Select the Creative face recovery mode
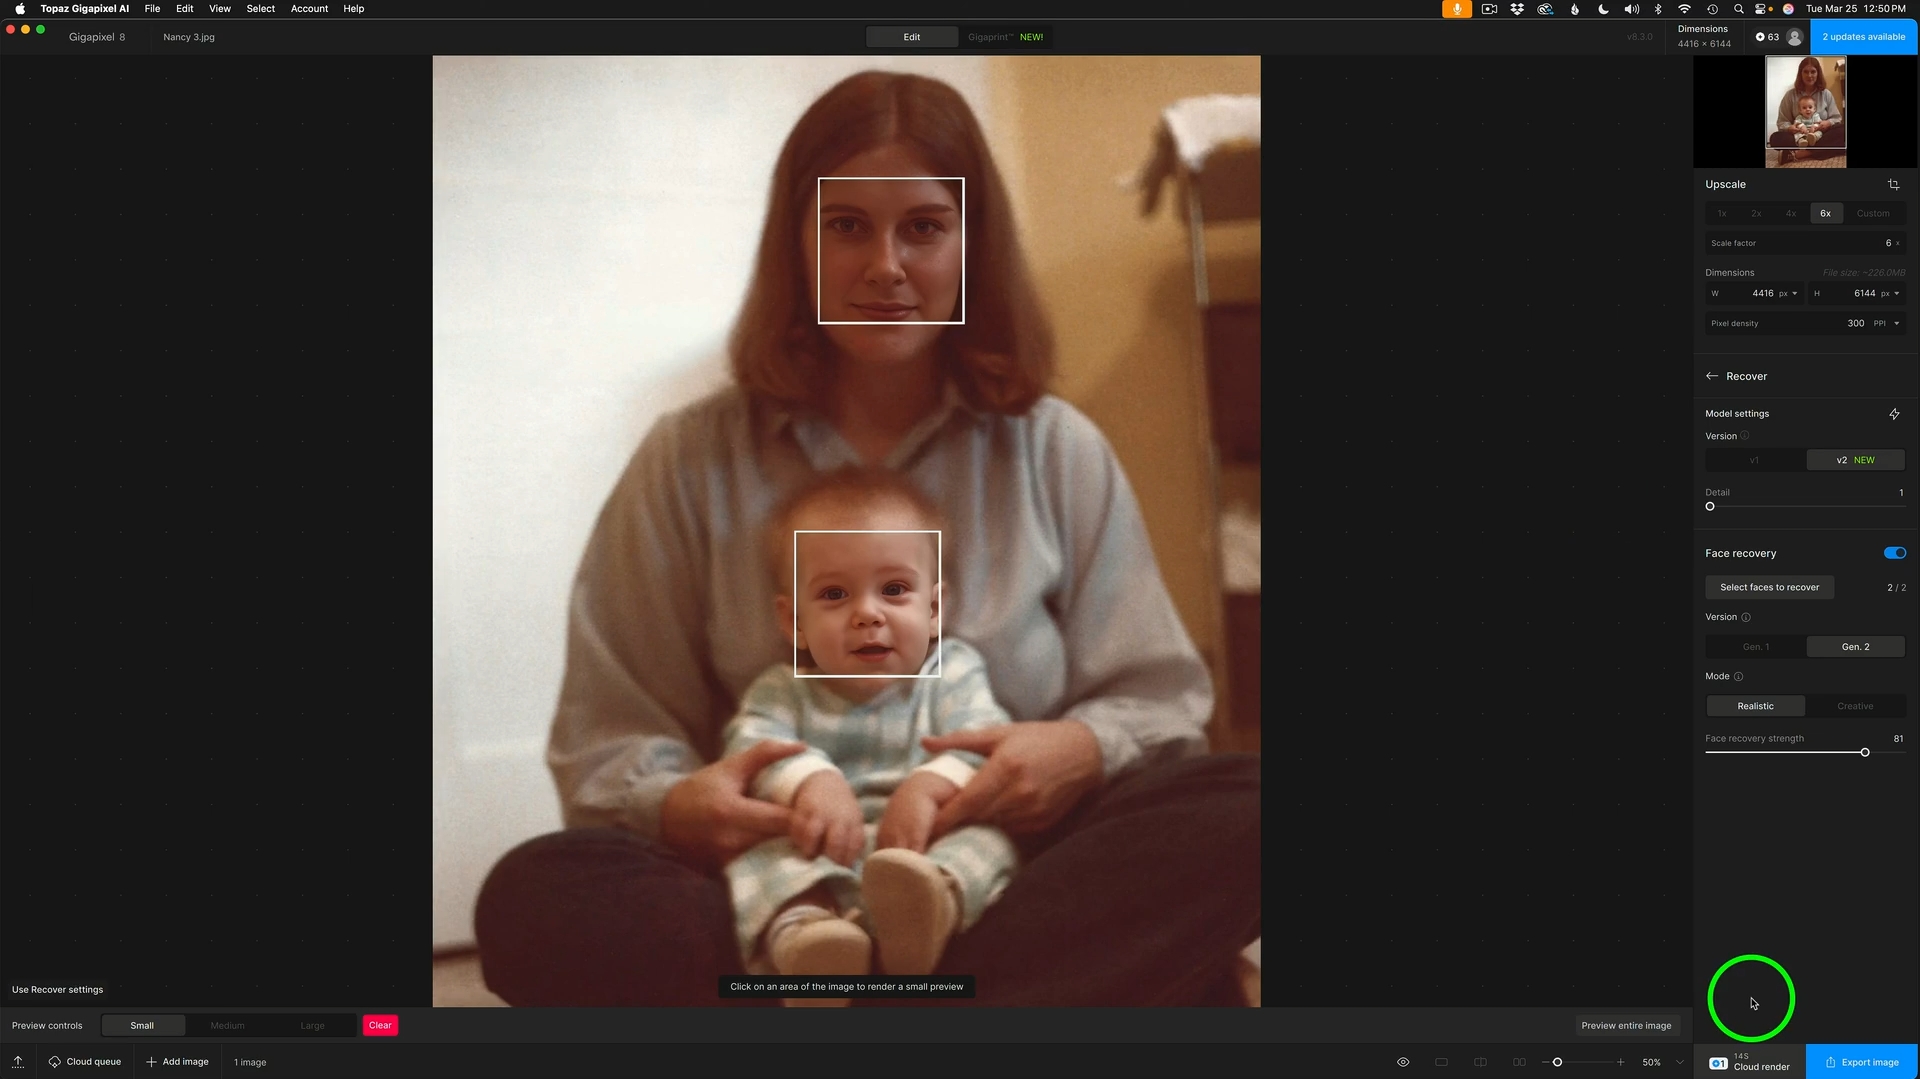This screenshot has height=1079, width=1920. (1855, 707)
